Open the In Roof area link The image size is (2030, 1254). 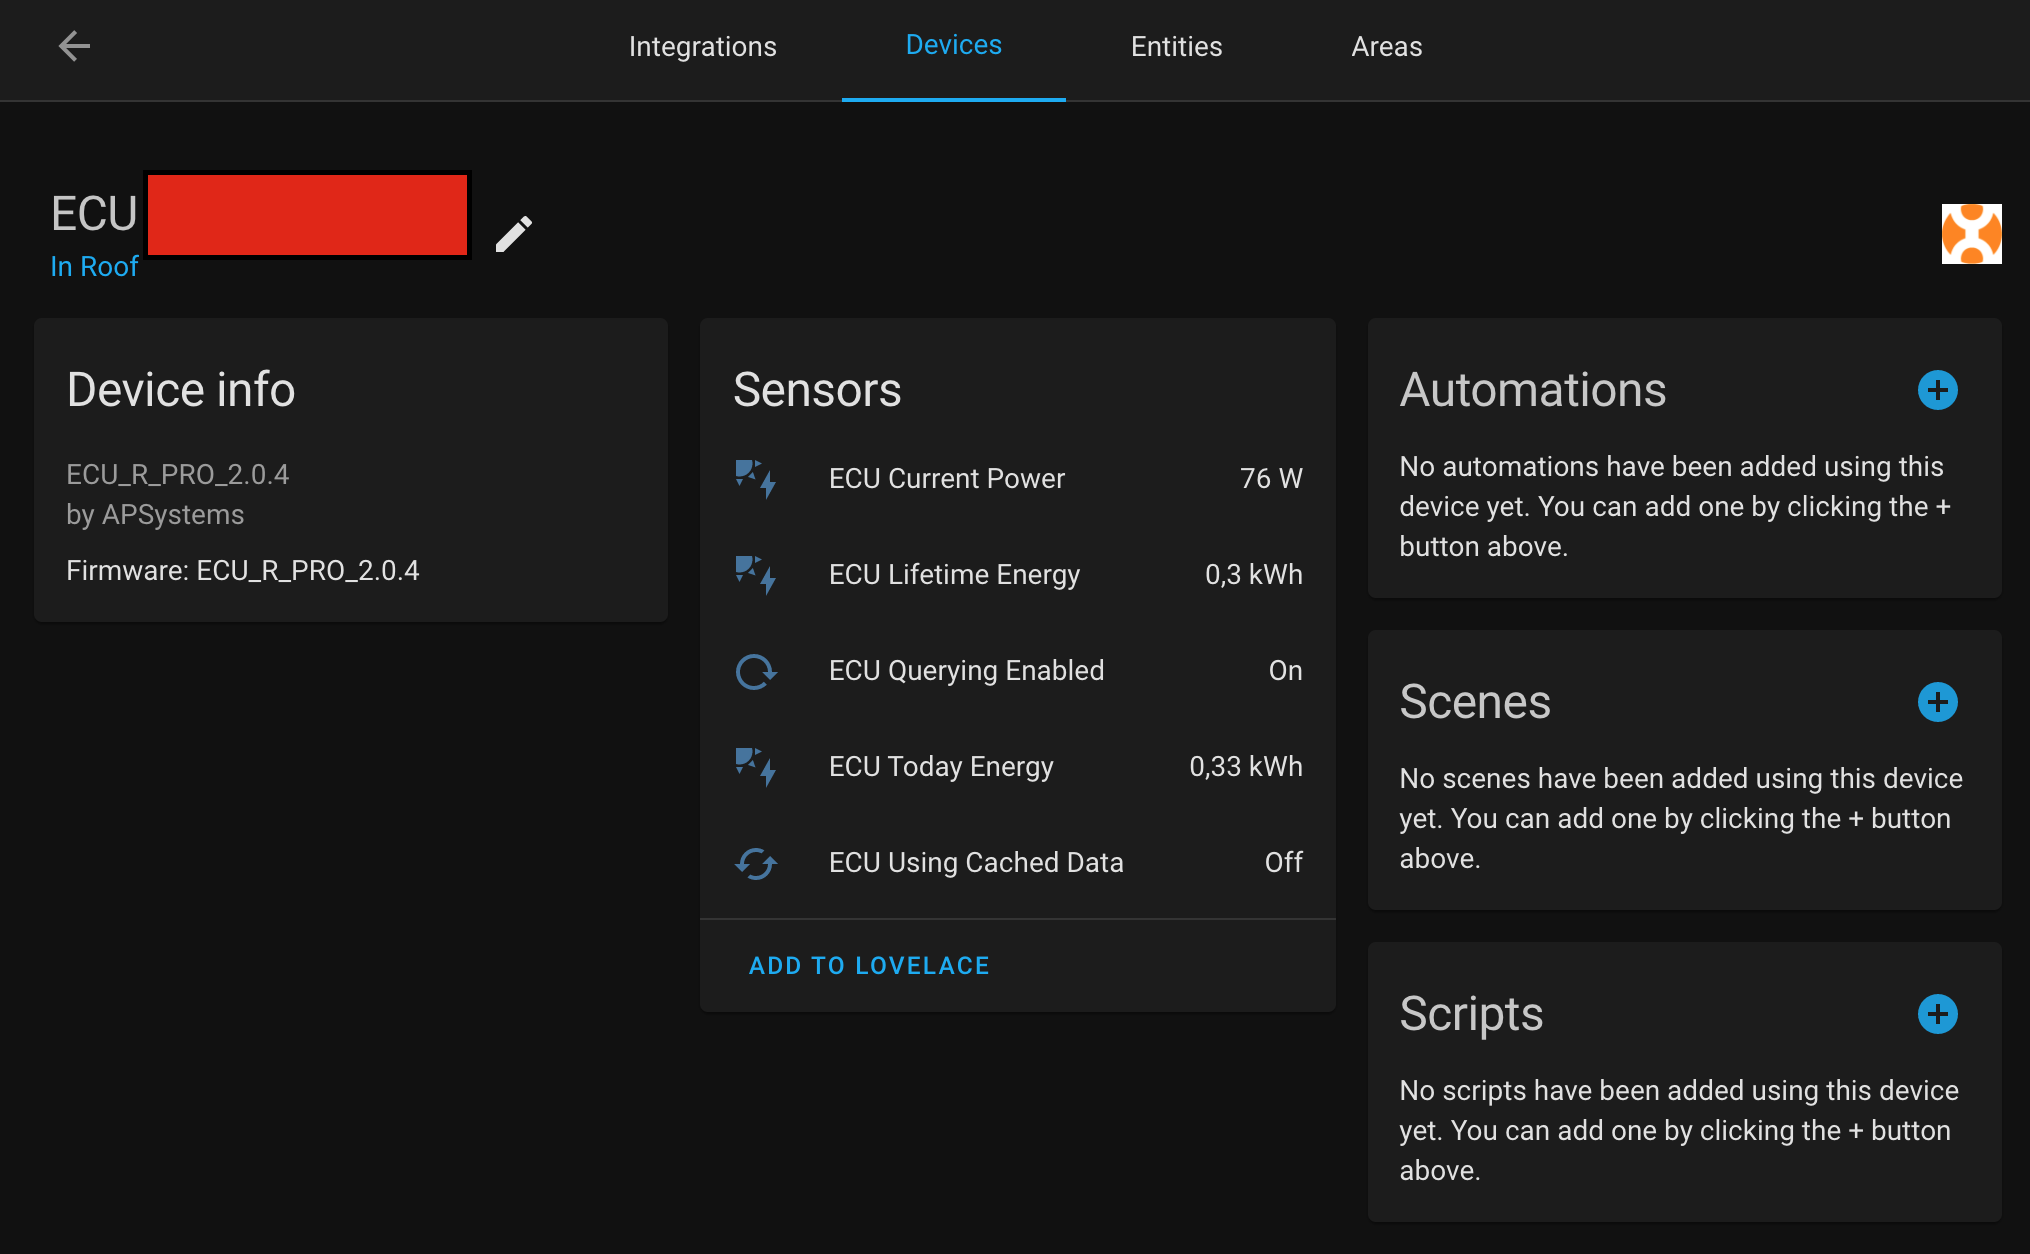(94, 267)
